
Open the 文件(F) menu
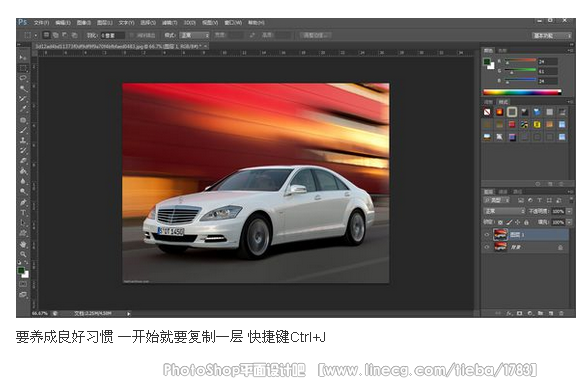(x=42, y=23)
